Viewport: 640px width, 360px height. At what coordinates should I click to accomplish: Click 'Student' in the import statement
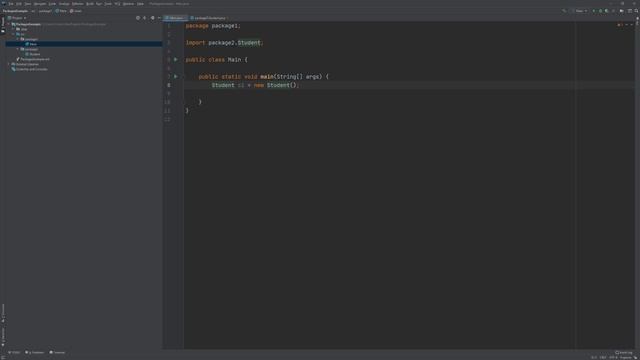coord(249,43)
